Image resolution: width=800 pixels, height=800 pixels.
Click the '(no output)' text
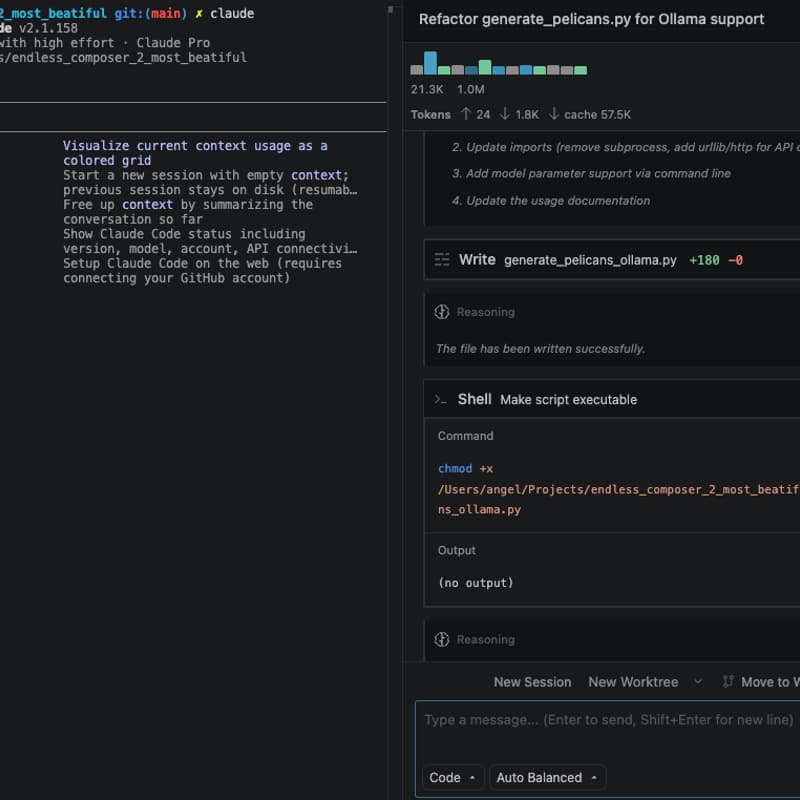click(x=476, y=583)
